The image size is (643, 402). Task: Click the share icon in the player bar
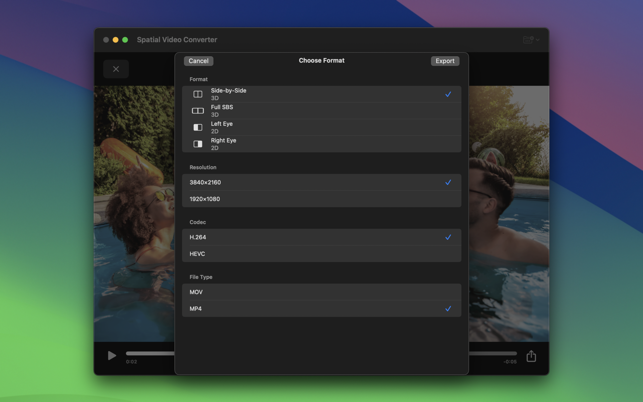(x=531, y=356)
